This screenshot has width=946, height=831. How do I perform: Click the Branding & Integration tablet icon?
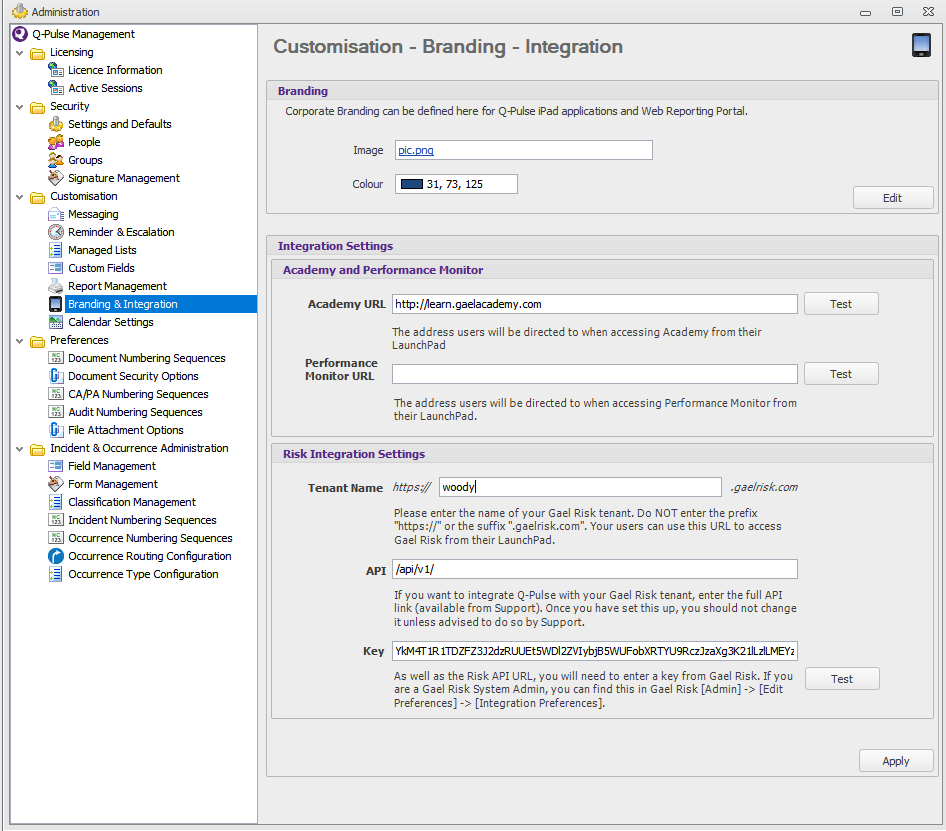click(x=56, y=304)
